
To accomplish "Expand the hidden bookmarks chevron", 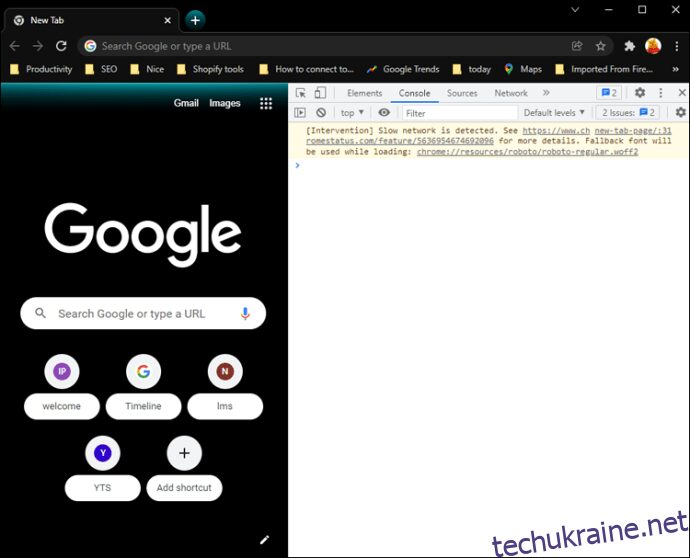I will pyautogui.click(x=675, y=69).
